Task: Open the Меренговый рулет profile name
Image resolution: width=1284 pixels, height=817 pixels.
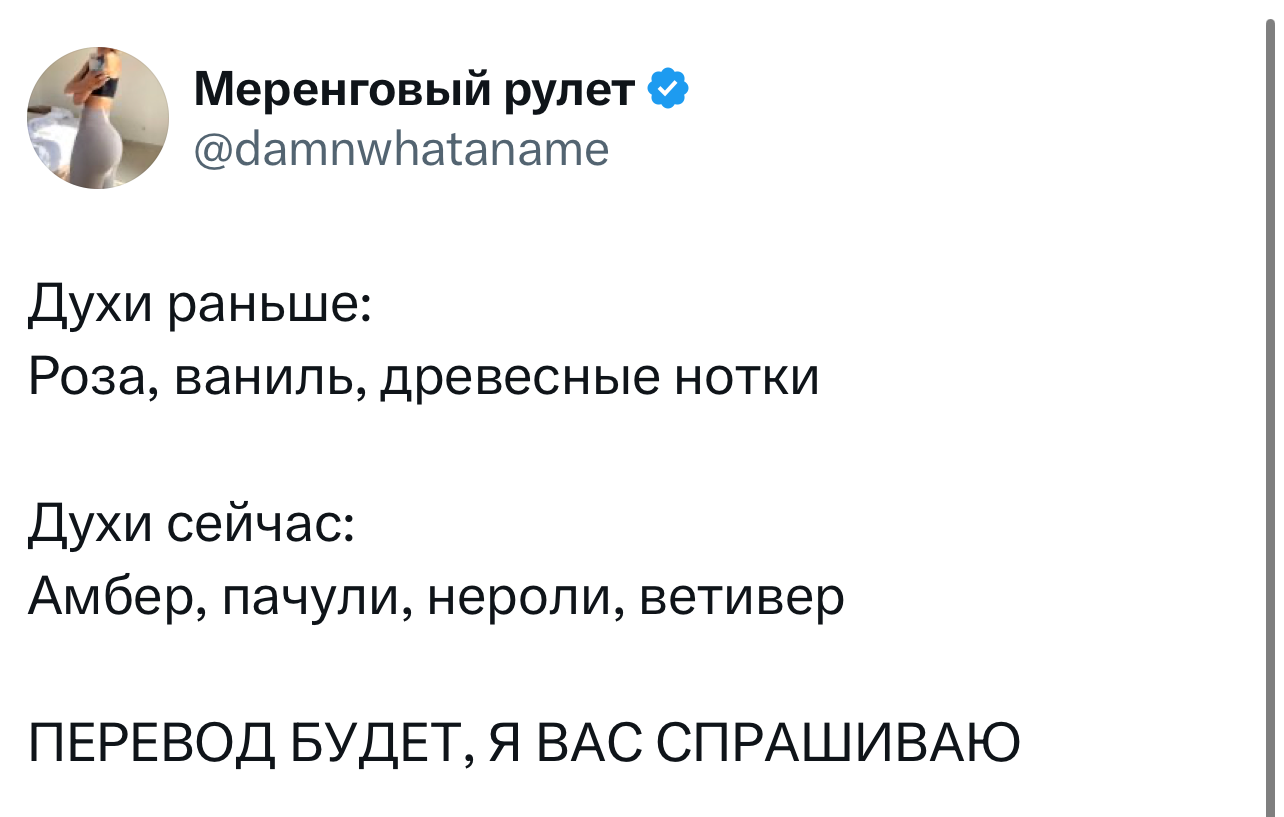Action: (415, 90)
